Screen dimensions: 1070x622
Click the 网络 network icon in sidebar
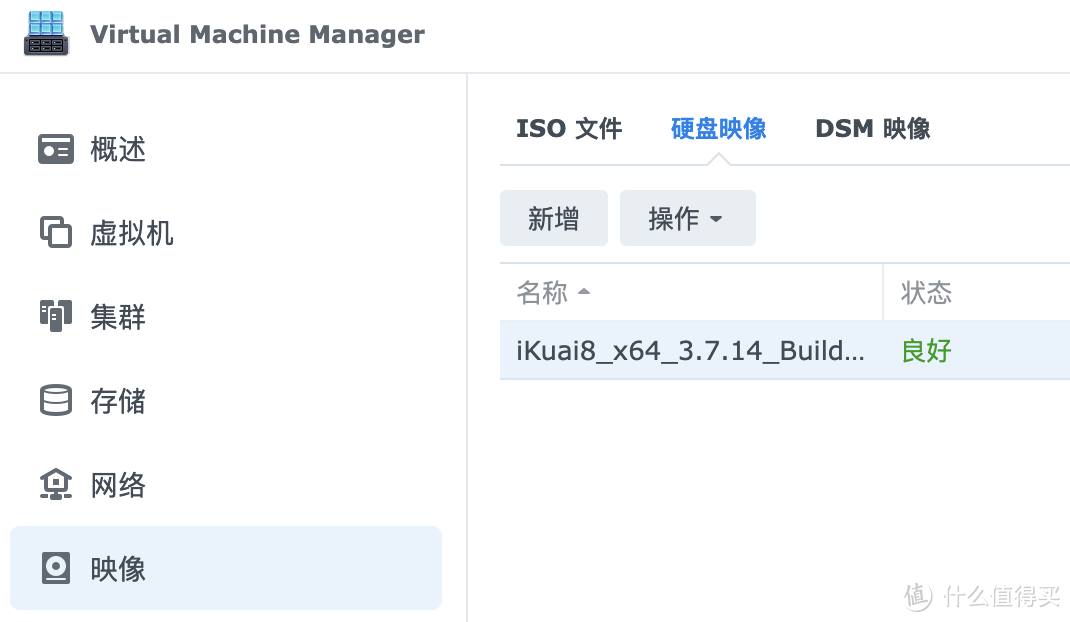point(56,485)
